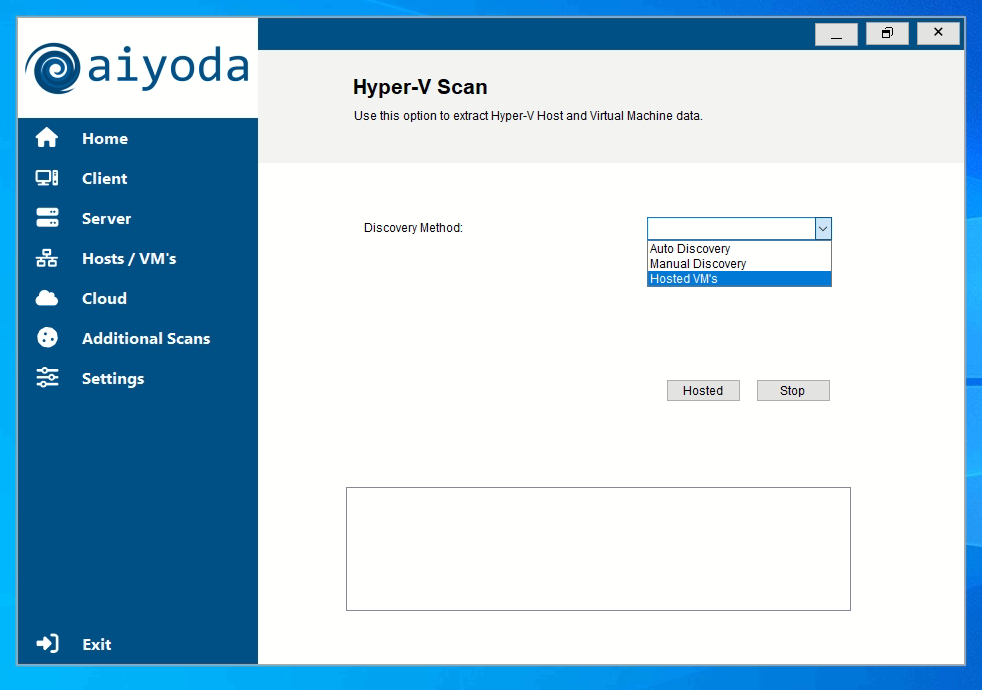The image size is (982, 690).
Task: Close the aiyoda window
Action: click(x=938, y=33)
